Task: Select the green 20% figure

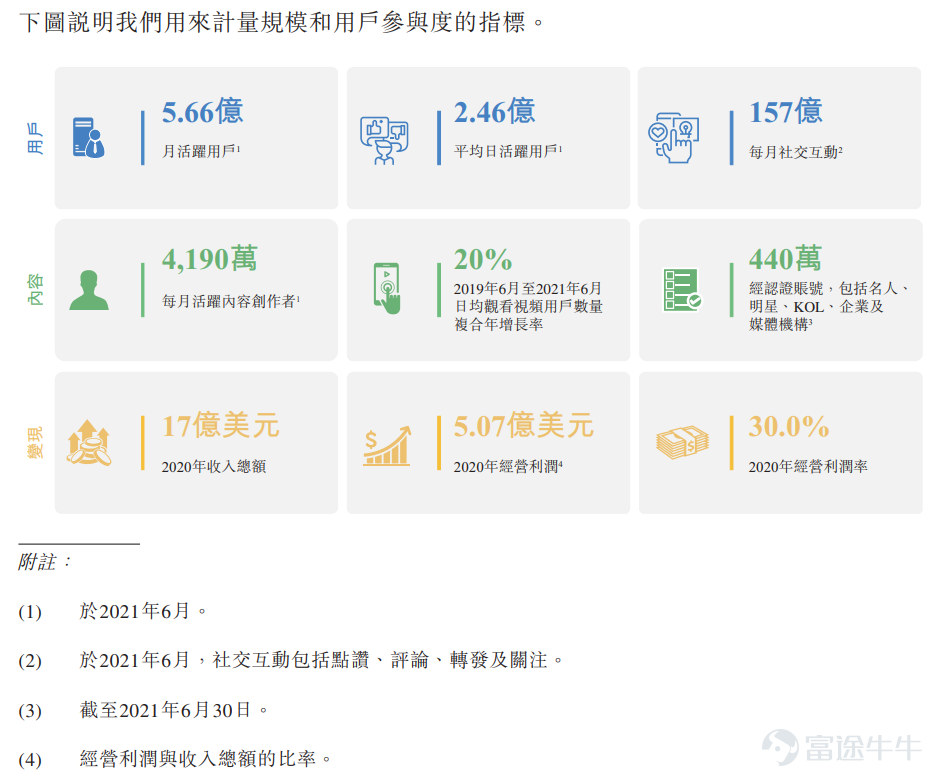Action: point(482,260)
